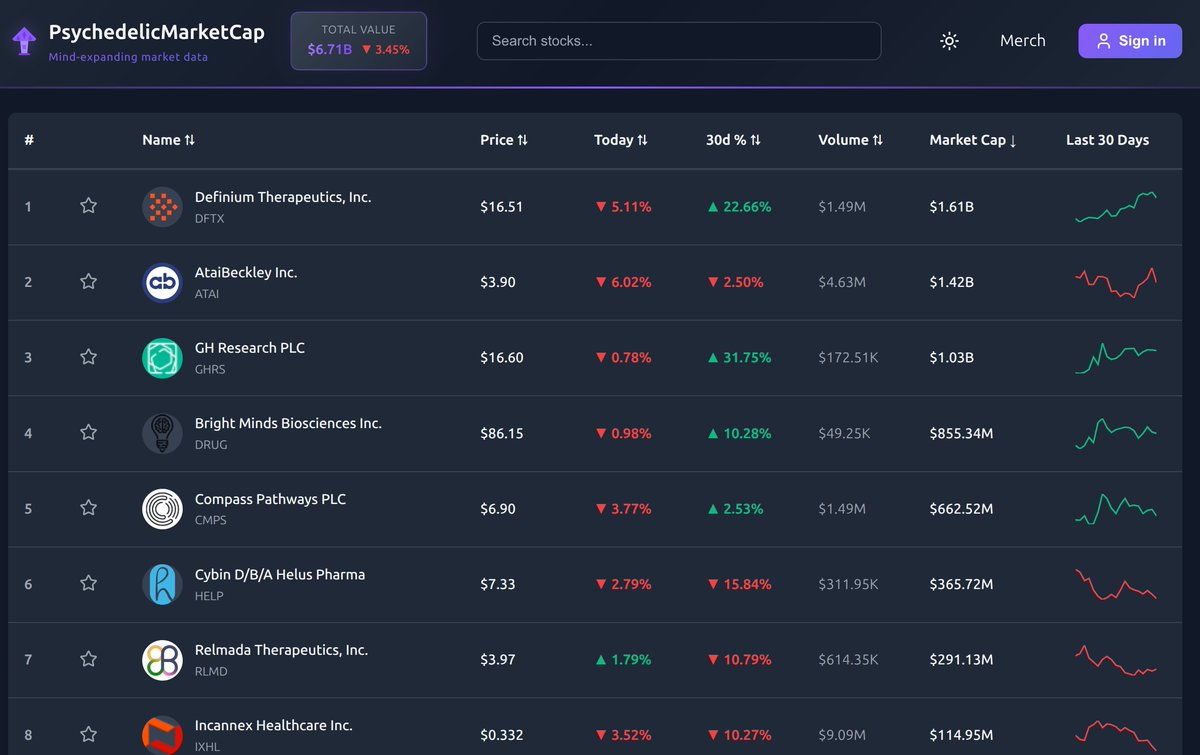Click the Bright Minds DRUG logo icon

click(x=162, y=433)
